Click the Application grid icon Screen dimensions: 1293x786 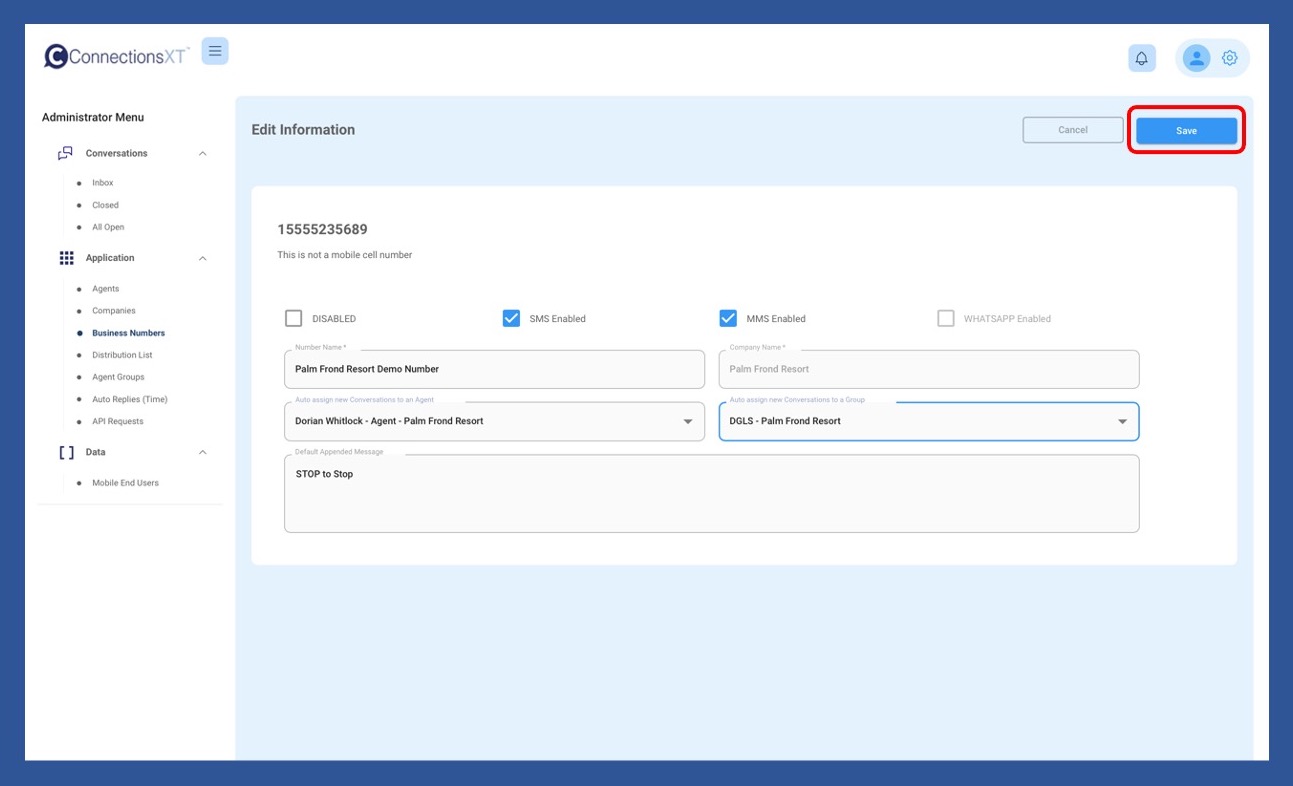click(67, 258)
